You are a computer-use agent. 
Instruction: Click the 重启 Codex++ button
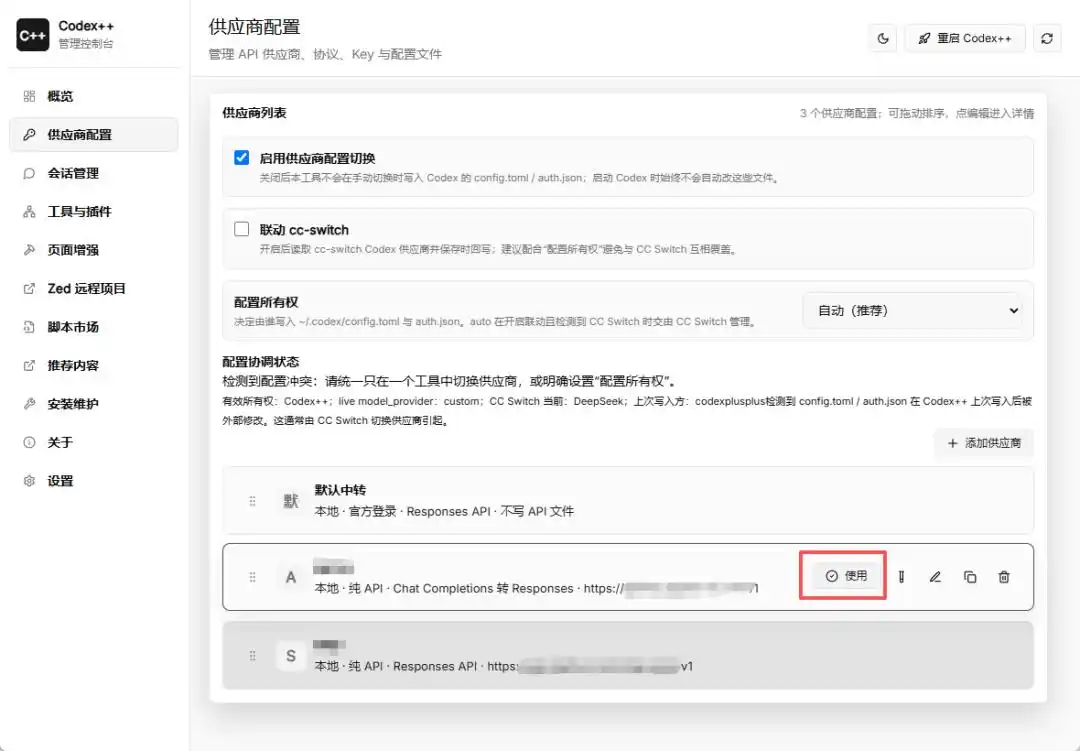(x=964, y=39)
